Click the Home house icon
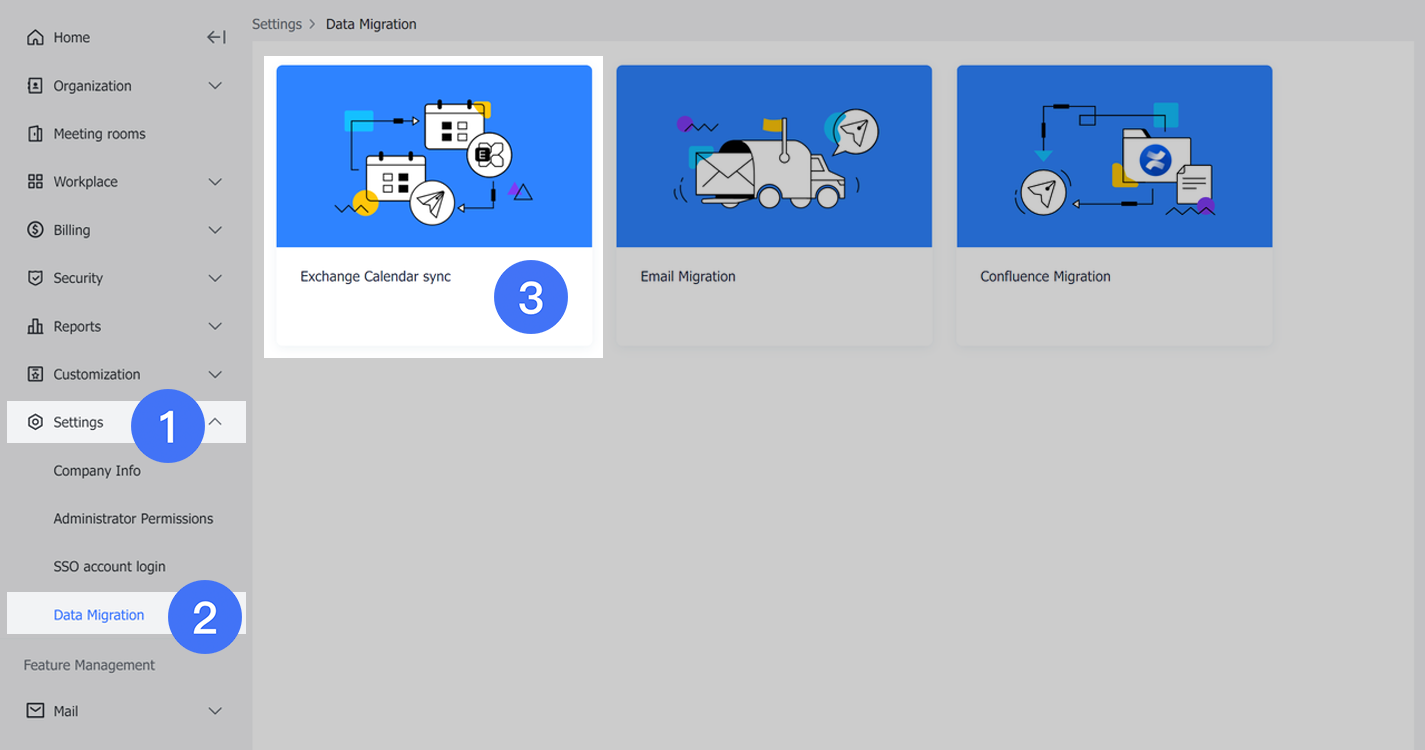Screen dimensions: 1425x750 pos(35,38)
